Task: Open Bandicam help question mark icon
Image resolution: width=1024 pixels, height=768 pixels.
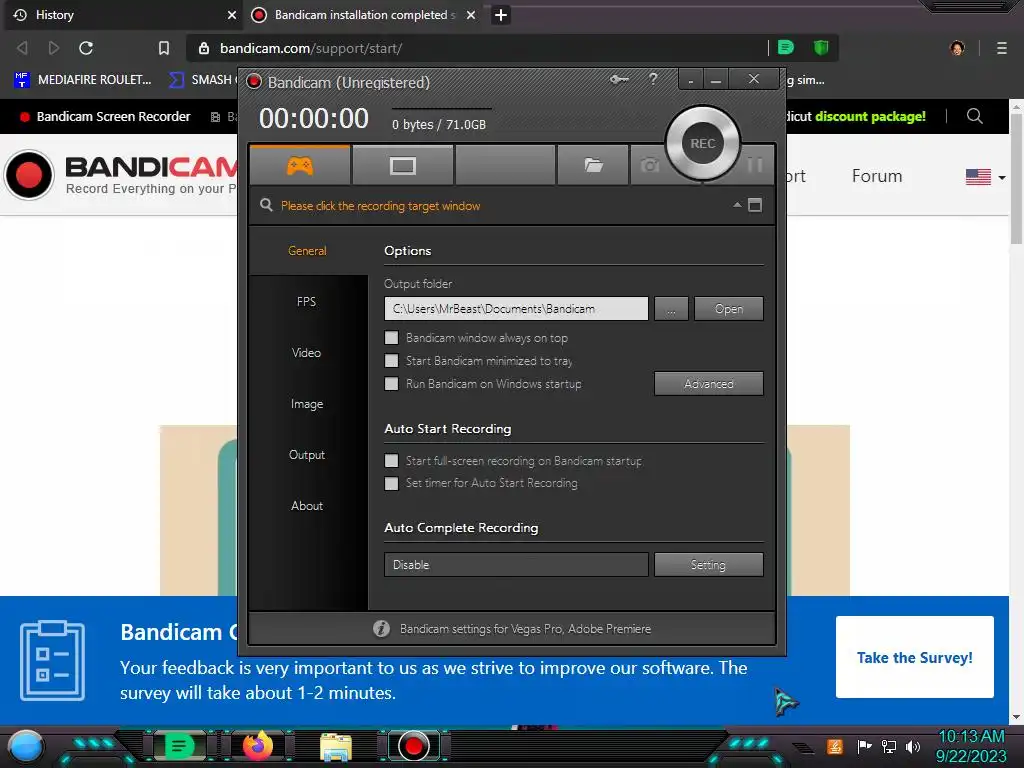Action: pos(653,79)
